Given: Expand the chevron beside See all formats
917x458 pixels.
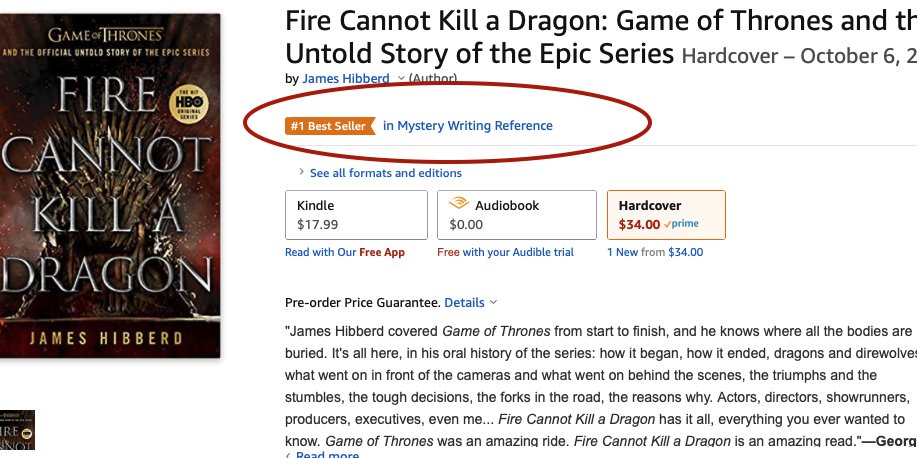Looking at the screenshot, I should click(301, 173).
